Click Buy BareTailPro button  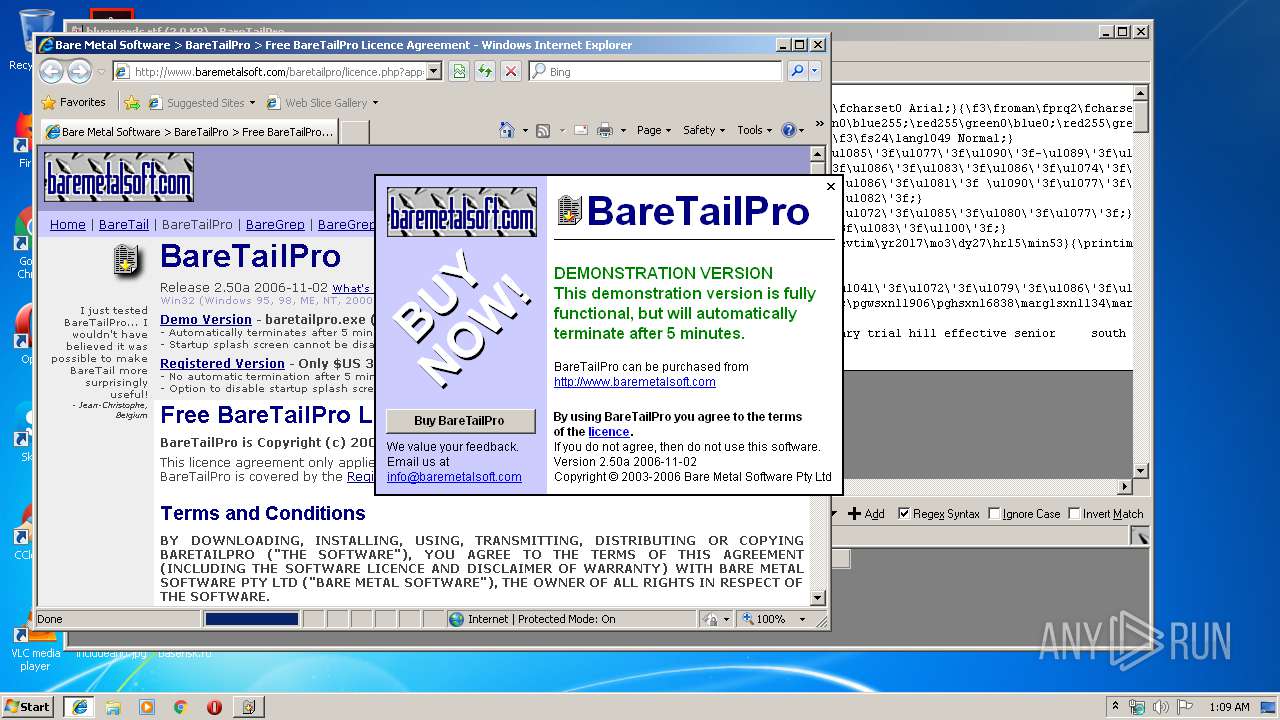coord(460,421)
